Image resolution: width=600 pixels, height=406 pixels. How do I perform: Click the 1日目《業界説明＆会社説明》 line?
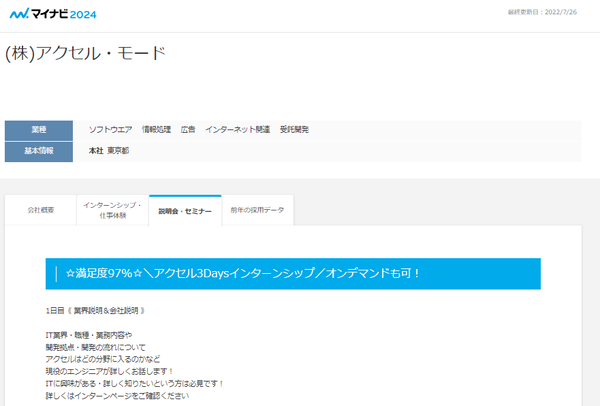pyautogui.click(x=95, y=311)
